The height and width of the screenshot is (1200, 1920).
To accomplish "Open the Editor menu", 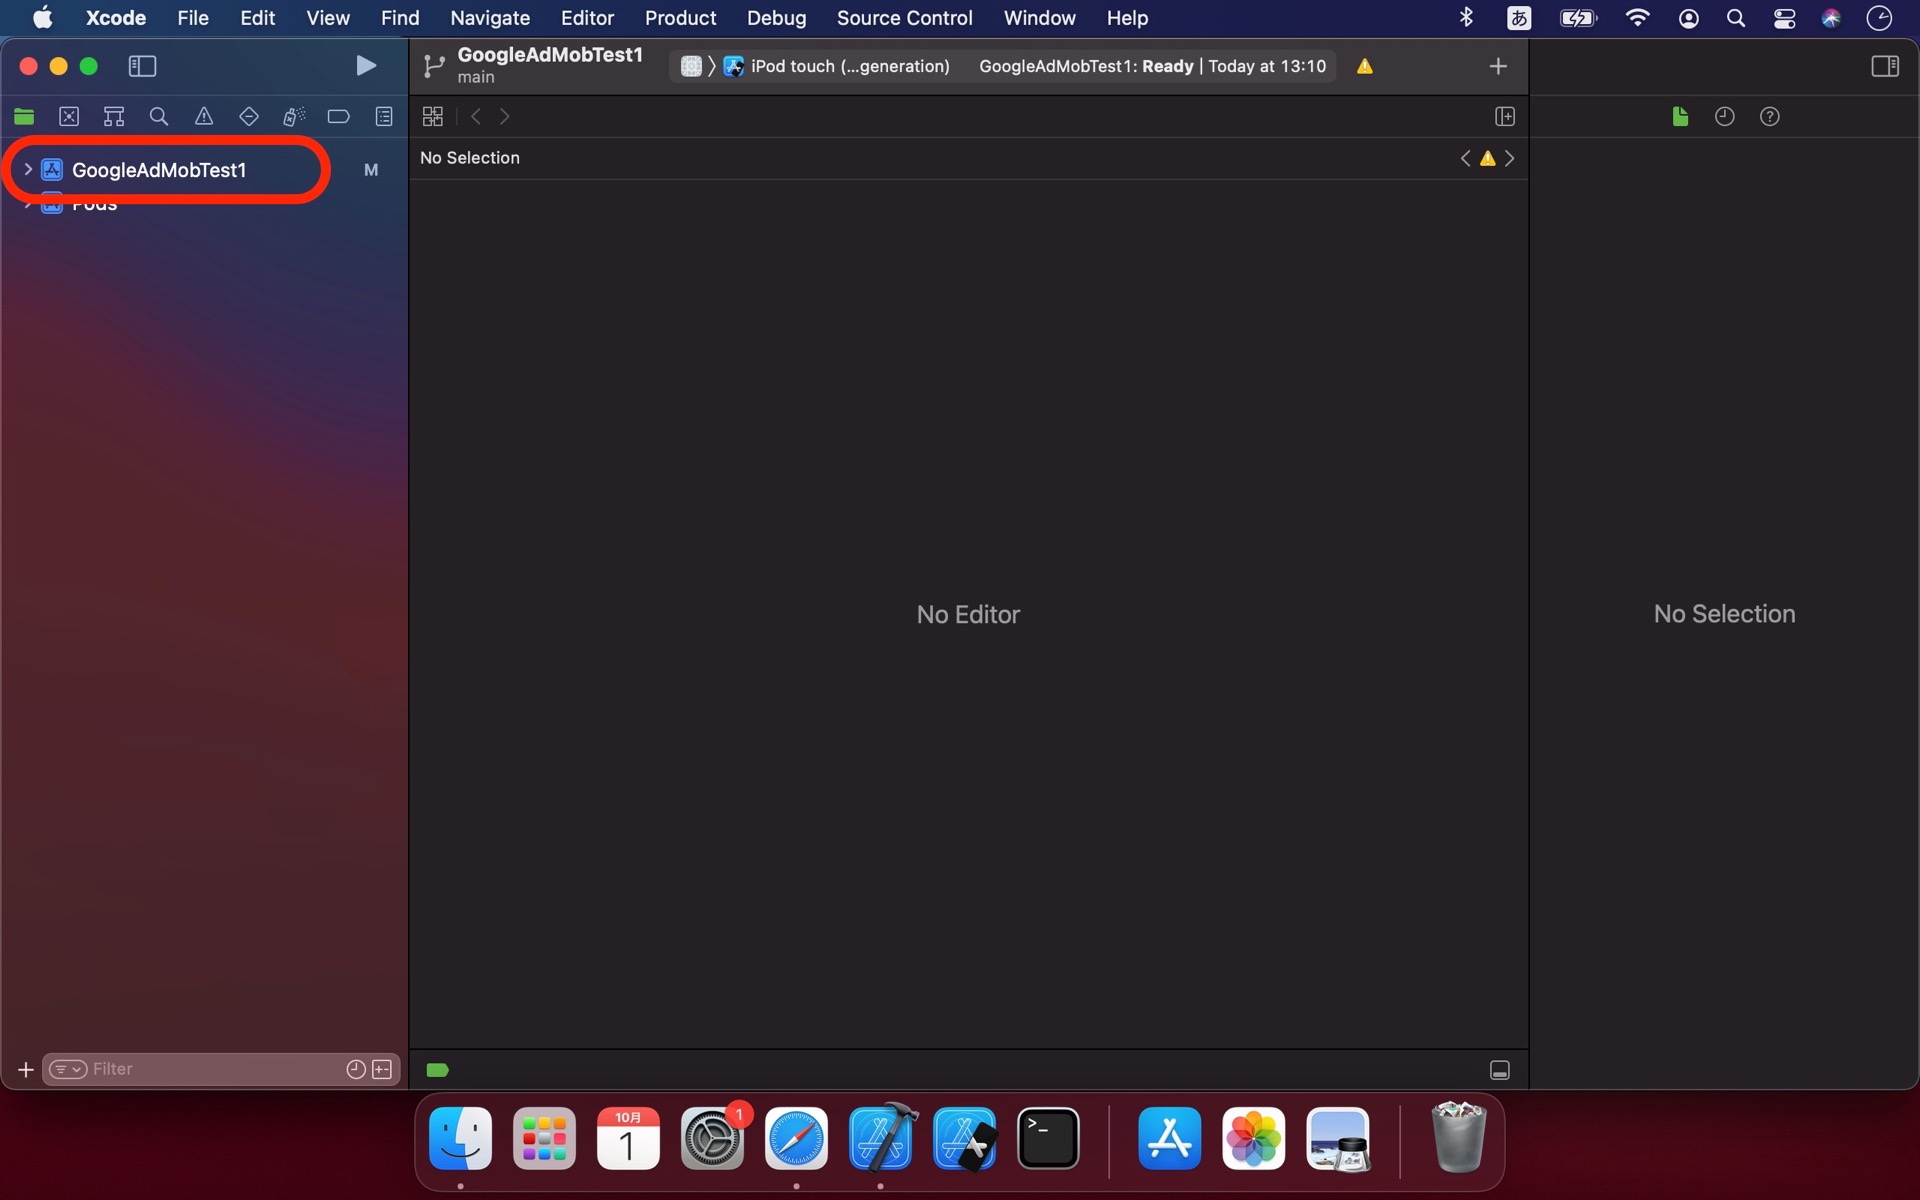I will (587, 18).
